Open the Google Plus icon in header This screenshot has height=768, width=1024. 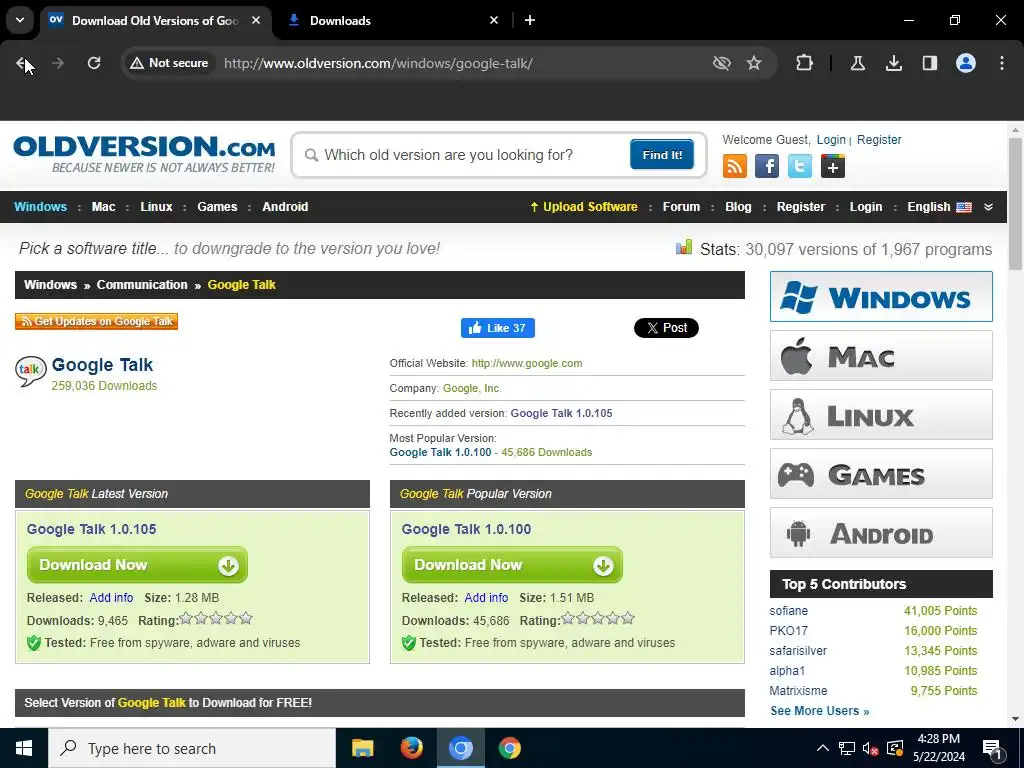click(833, 167)
